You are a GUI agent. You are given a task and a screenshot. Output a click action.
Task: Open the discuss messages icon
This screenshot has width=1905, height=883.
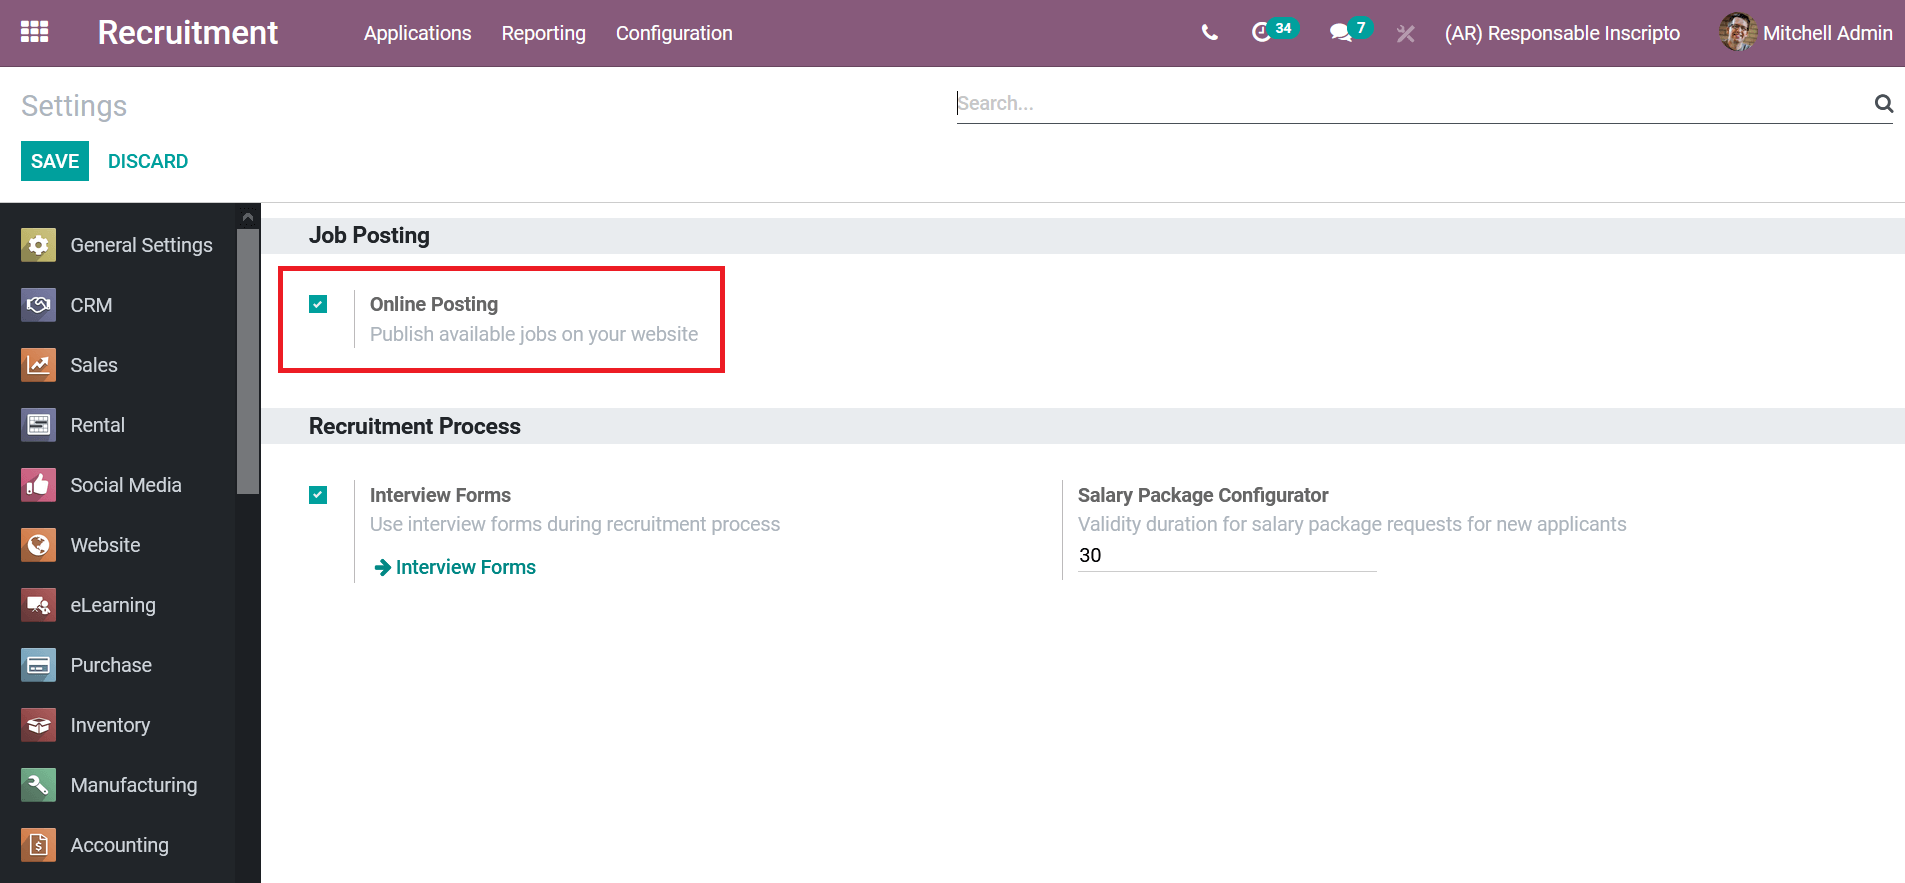tap(1340, 33)
